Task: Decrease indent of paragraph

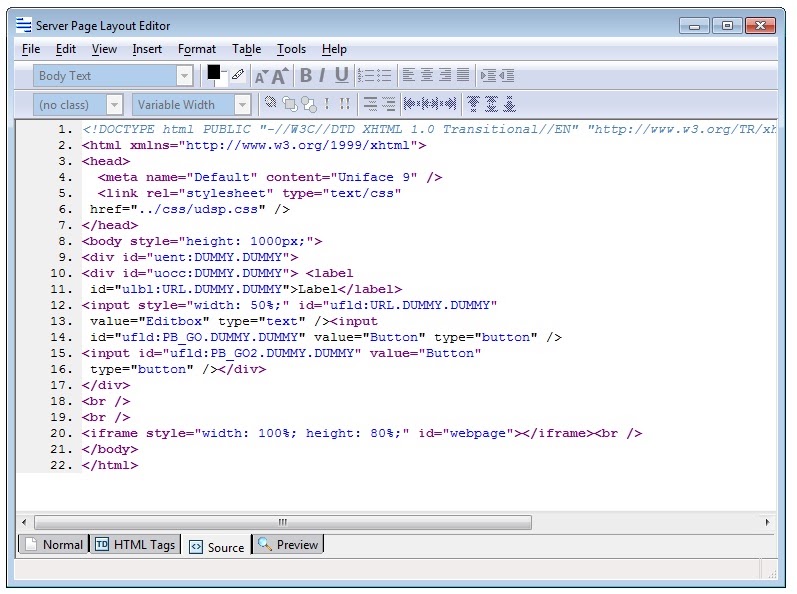Action: (x=507, y=76)
